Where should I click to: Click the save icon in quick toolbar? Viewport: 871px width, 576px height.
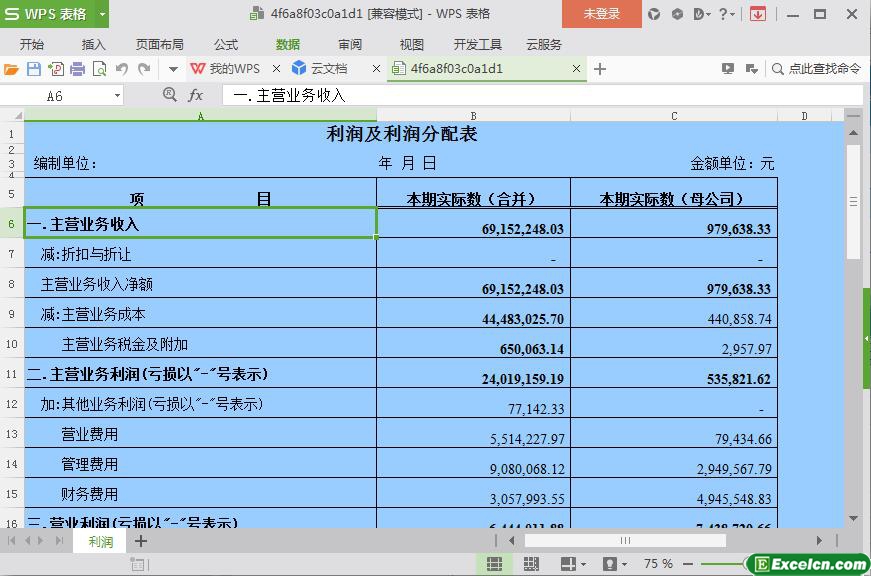[x=33, y=69]
